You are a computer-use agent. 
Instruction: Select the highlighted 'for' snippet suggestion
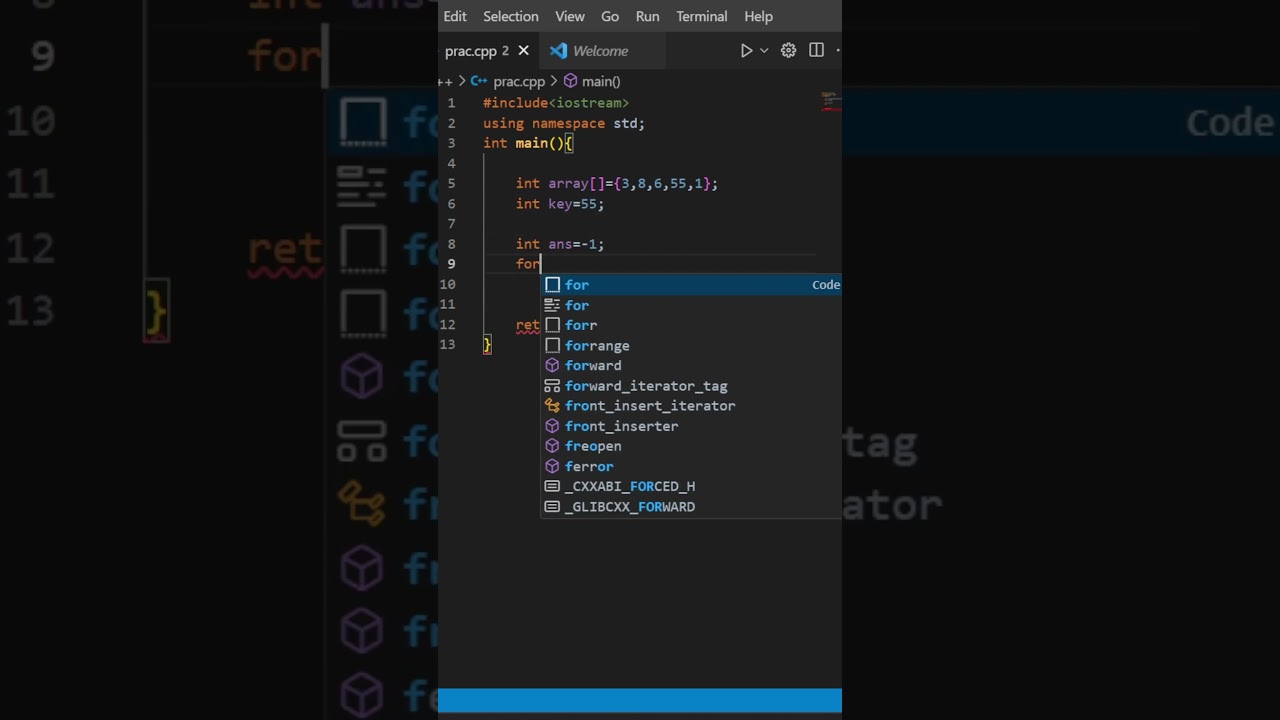(x=692, y=285)
